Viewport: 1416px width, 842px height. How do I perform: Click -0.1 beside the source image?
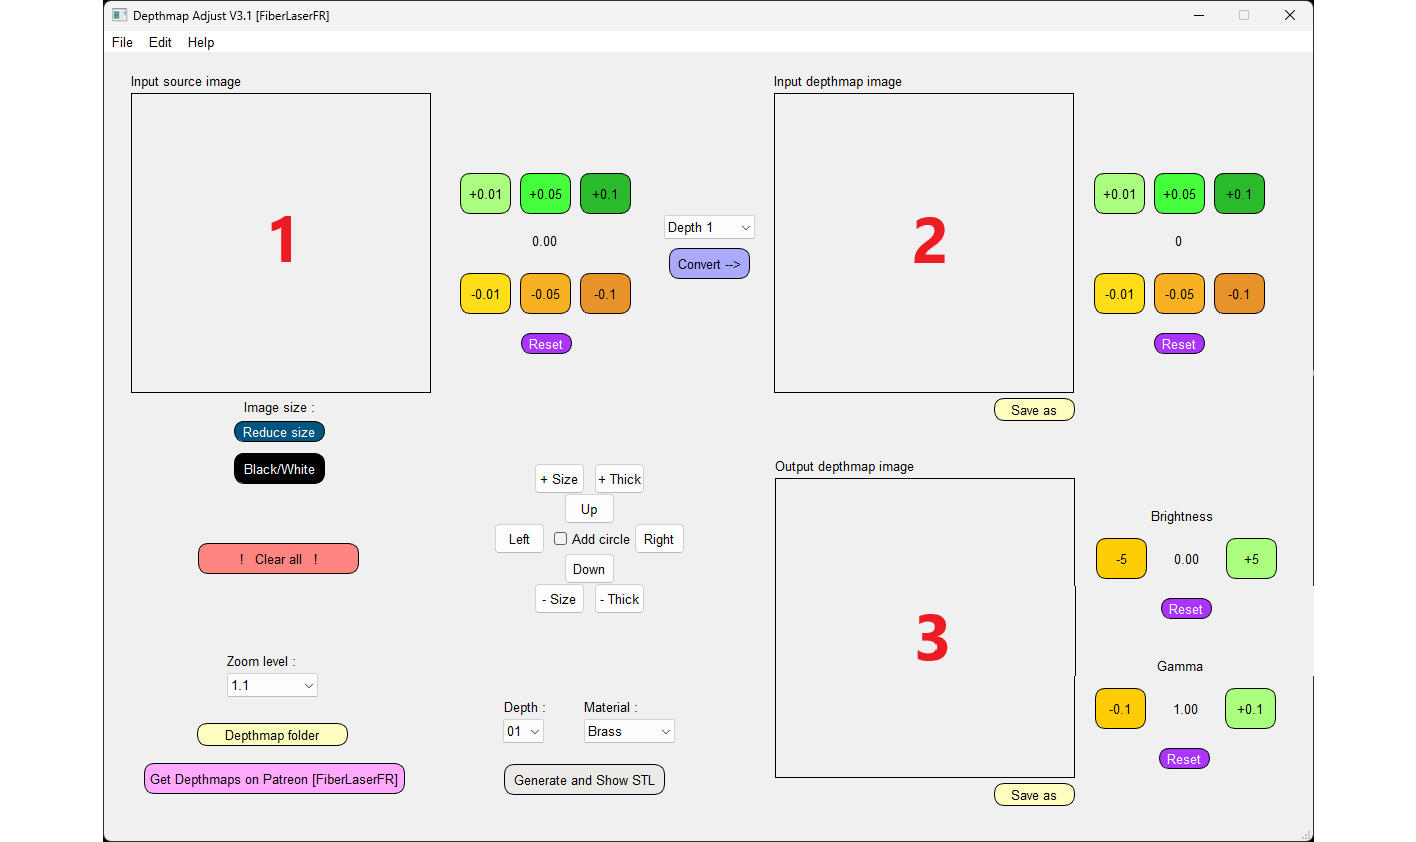(605, 294)
